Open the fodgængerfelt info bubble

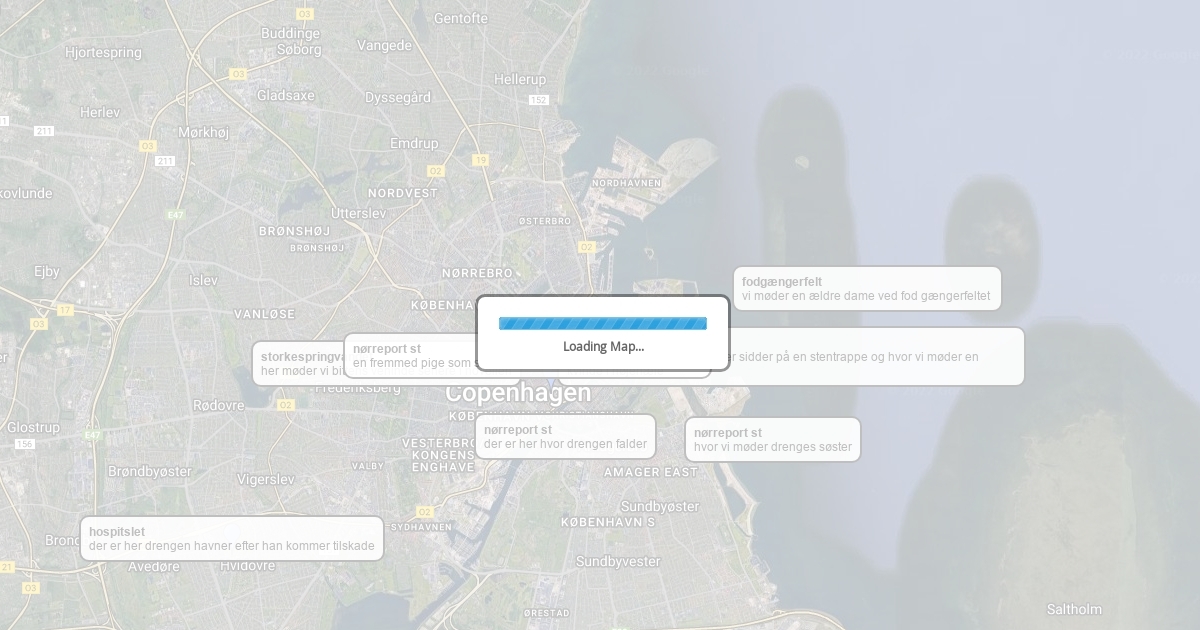[866, 289]
